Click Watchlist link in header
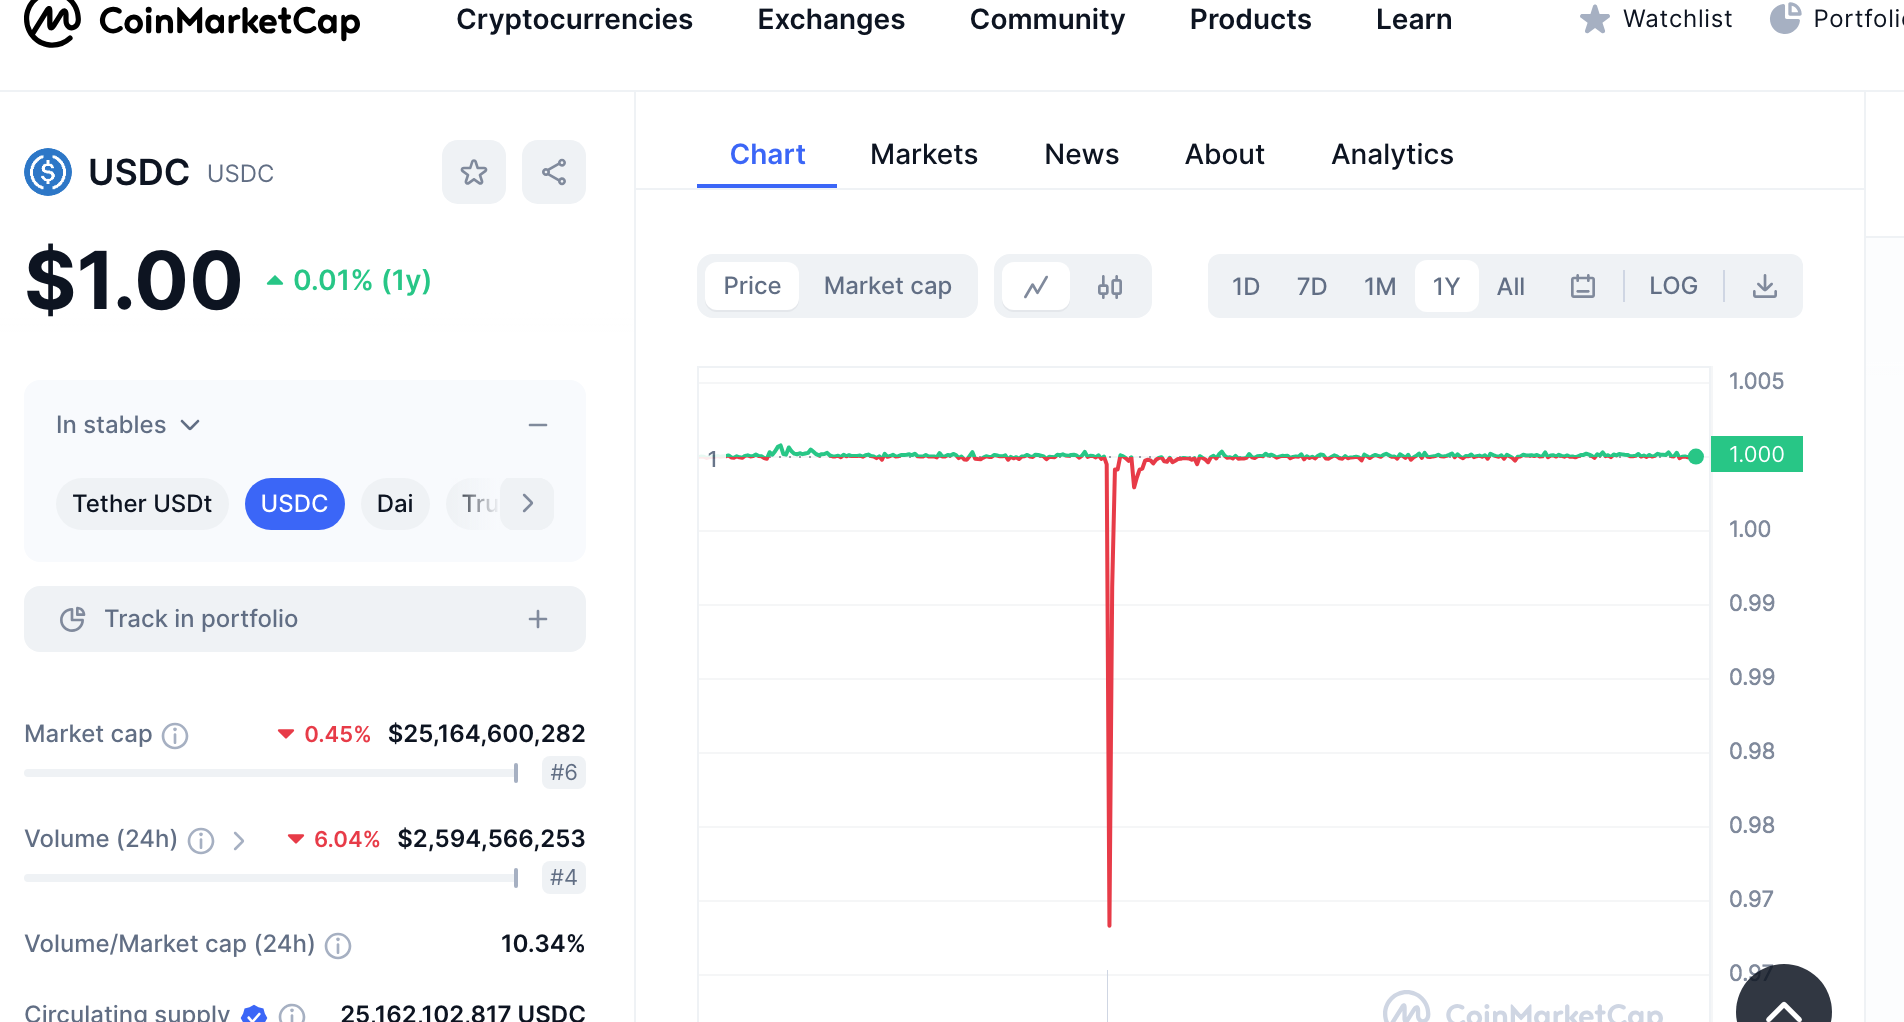 1656,19
